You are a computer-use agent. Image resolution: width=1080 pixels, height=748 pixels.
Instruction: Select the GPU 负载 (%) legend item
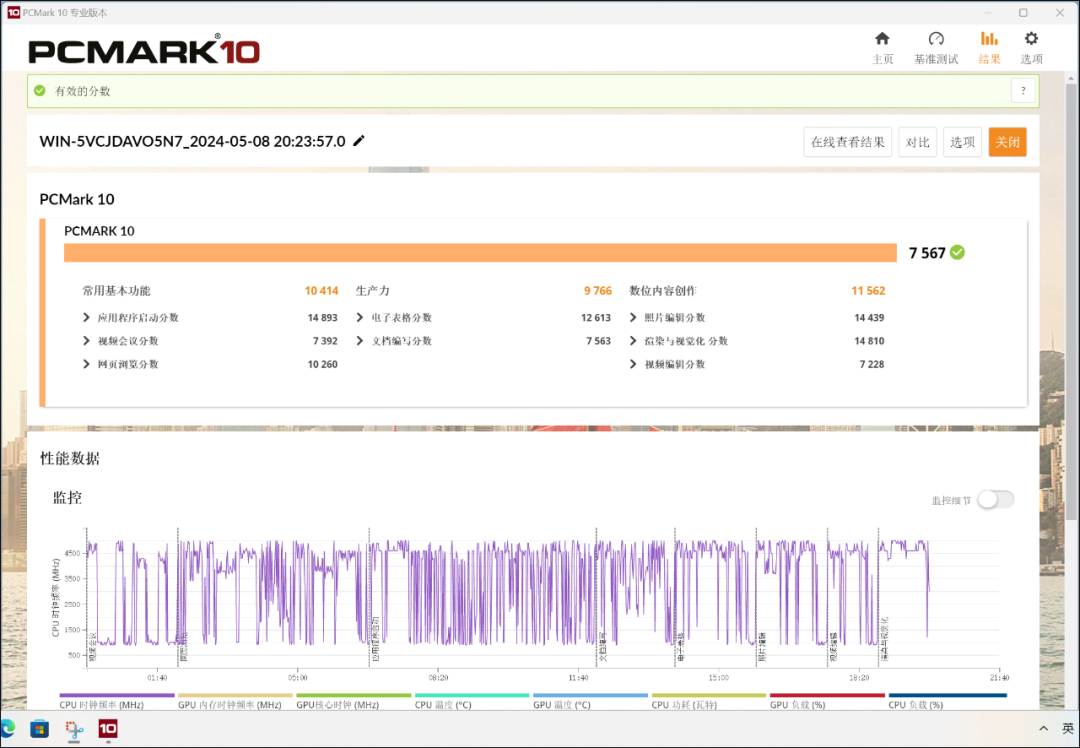(827, 701)
